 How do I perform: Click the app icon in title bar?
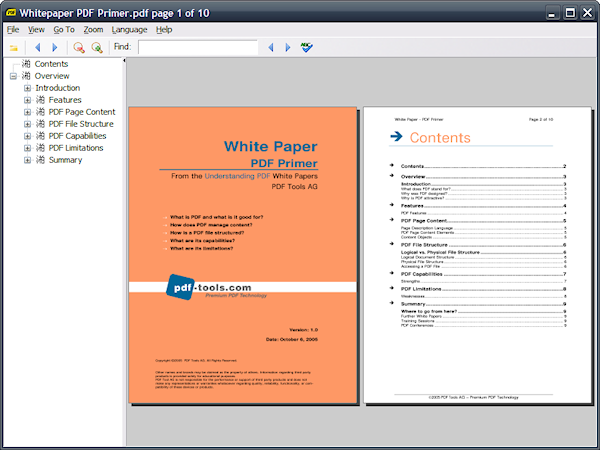(11, 13)
